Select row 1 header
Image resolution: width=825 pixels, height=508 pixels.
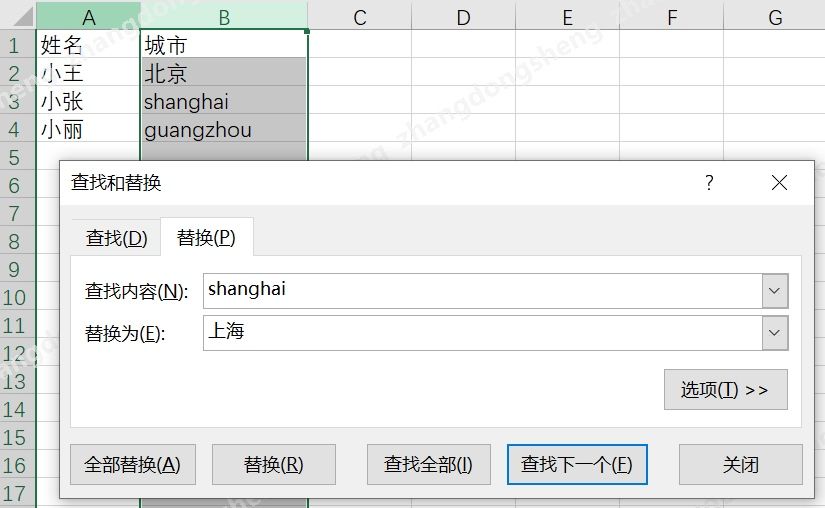(x=14, y=45)
